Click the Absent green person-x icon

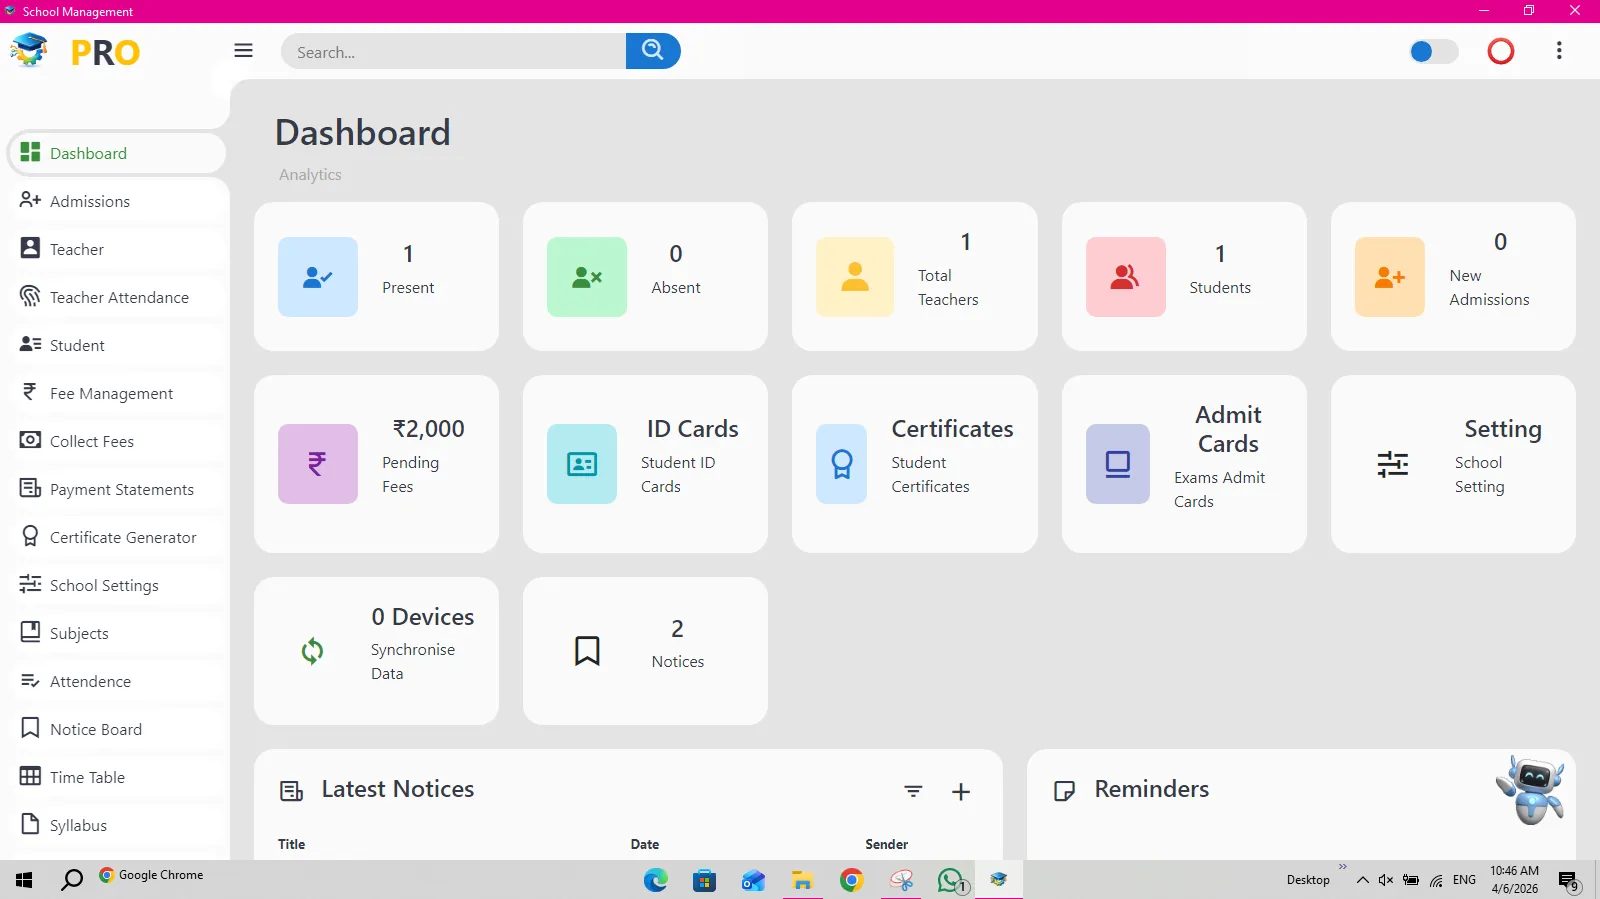coord(587,277)
